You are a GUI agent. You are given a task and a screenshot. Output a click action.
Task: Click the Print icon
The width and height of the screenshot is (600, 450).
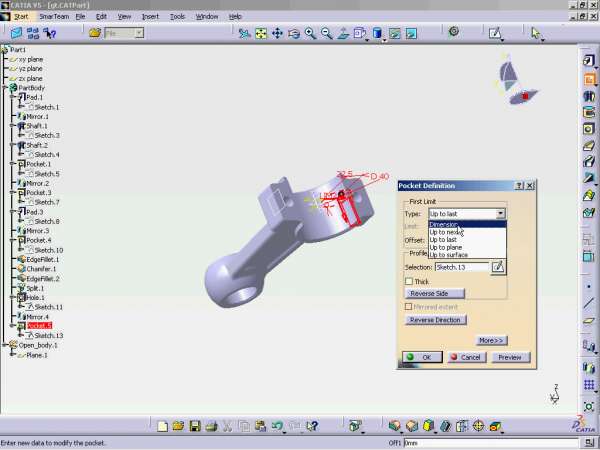click(211, 426)
